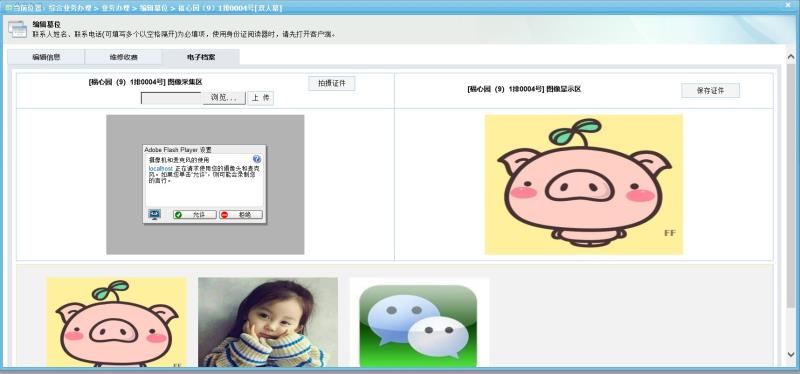Click the 浏览... browse button
Screen dimensions: 800x374
(x=224, y=98)
